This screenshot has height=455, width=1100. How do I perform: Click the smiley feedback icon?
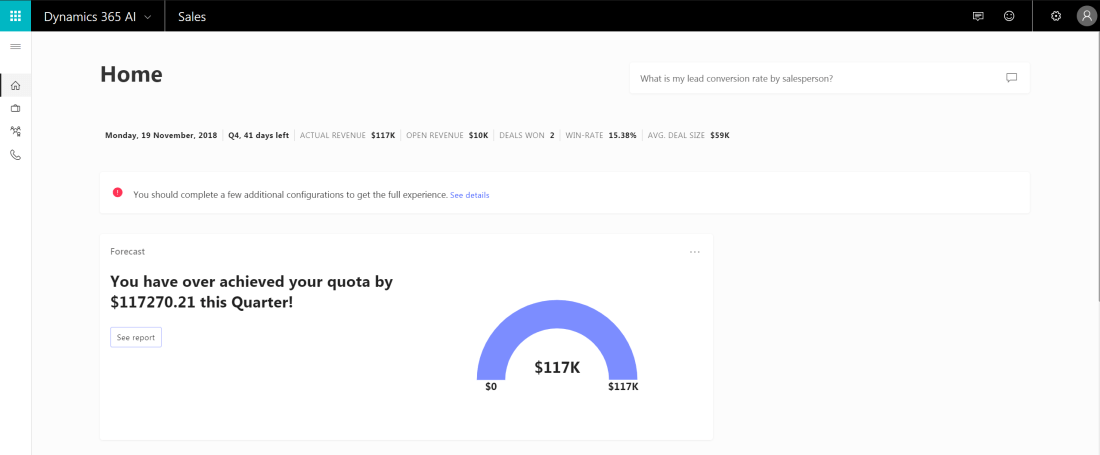tap(1009, 16)
